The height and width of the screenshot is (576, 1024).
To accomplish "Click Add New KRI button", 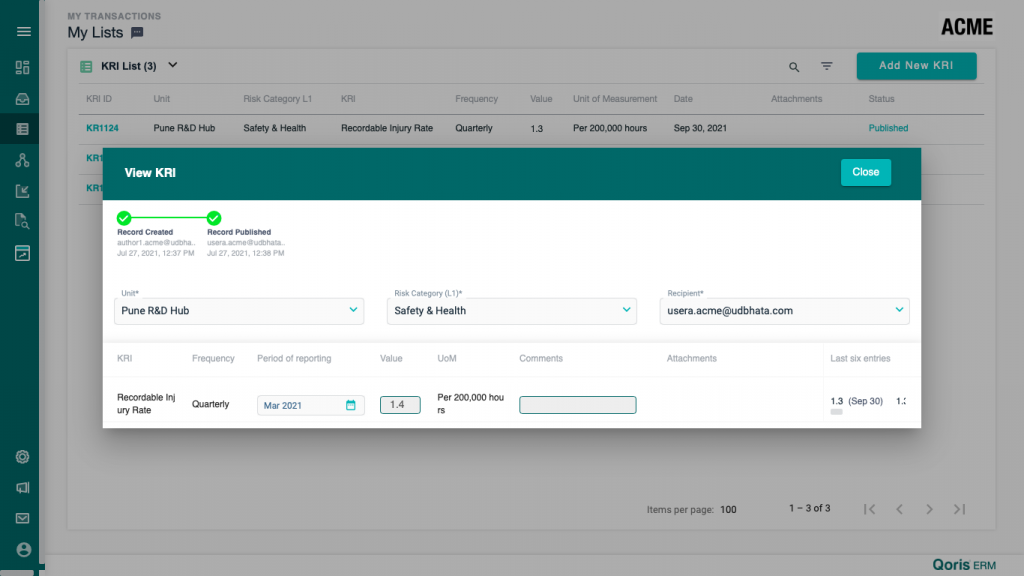I will click(916, 66).
